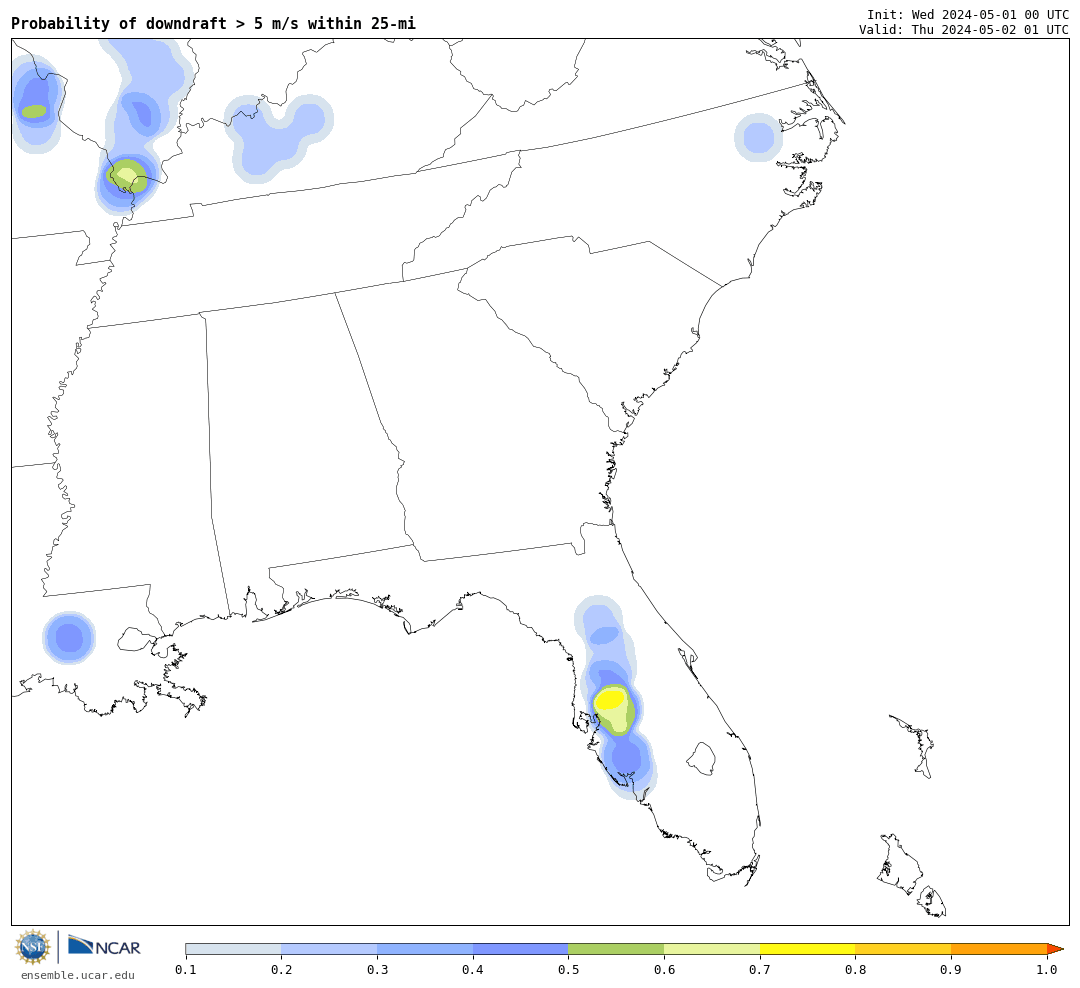Click the NSF logo icon

click(x=32, y=947)
